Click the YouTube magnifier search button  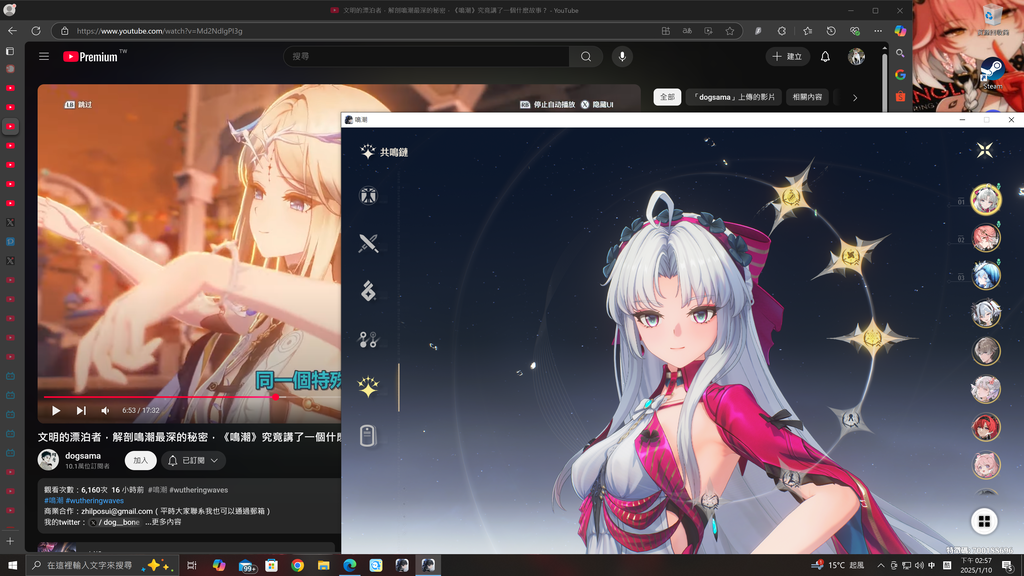click(586, 57)
